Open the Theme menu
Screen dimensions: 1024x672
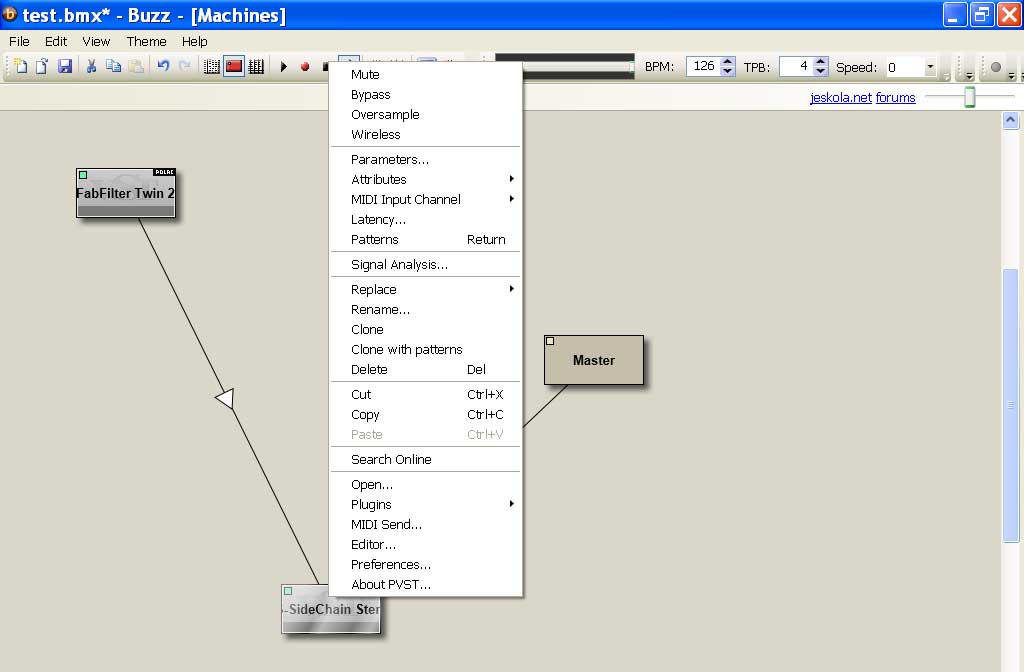click(x=146, y=41)
